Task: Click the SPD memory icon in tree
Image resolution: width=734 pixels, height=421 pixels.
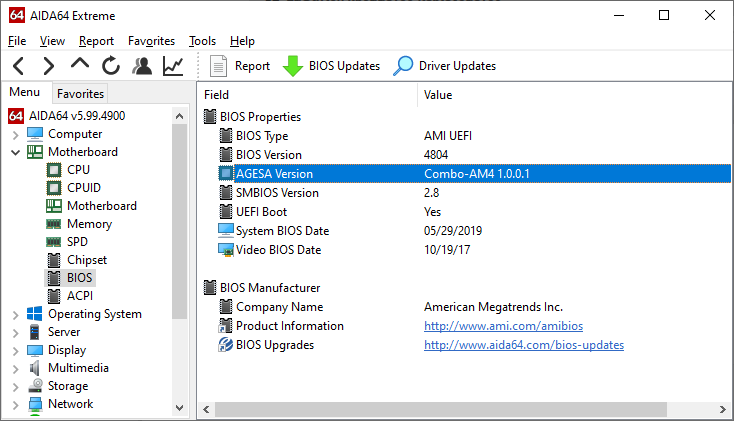Action: [53, 242]
